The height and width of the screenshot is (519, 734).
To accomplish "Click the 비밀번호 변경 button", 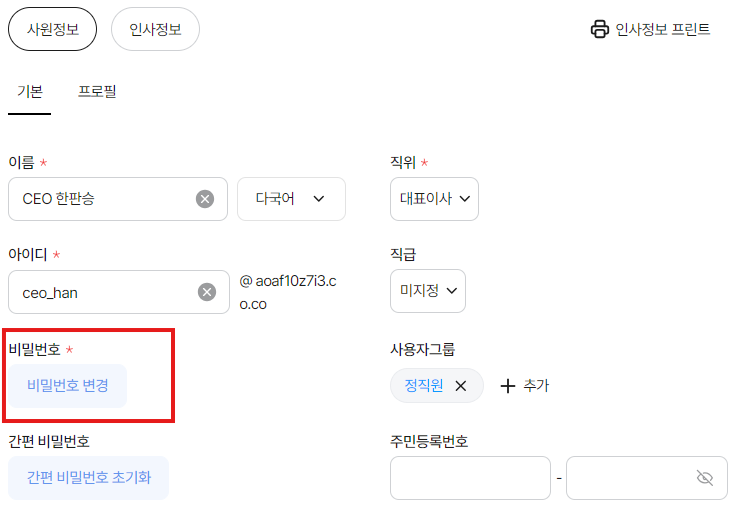I will 68,386.
